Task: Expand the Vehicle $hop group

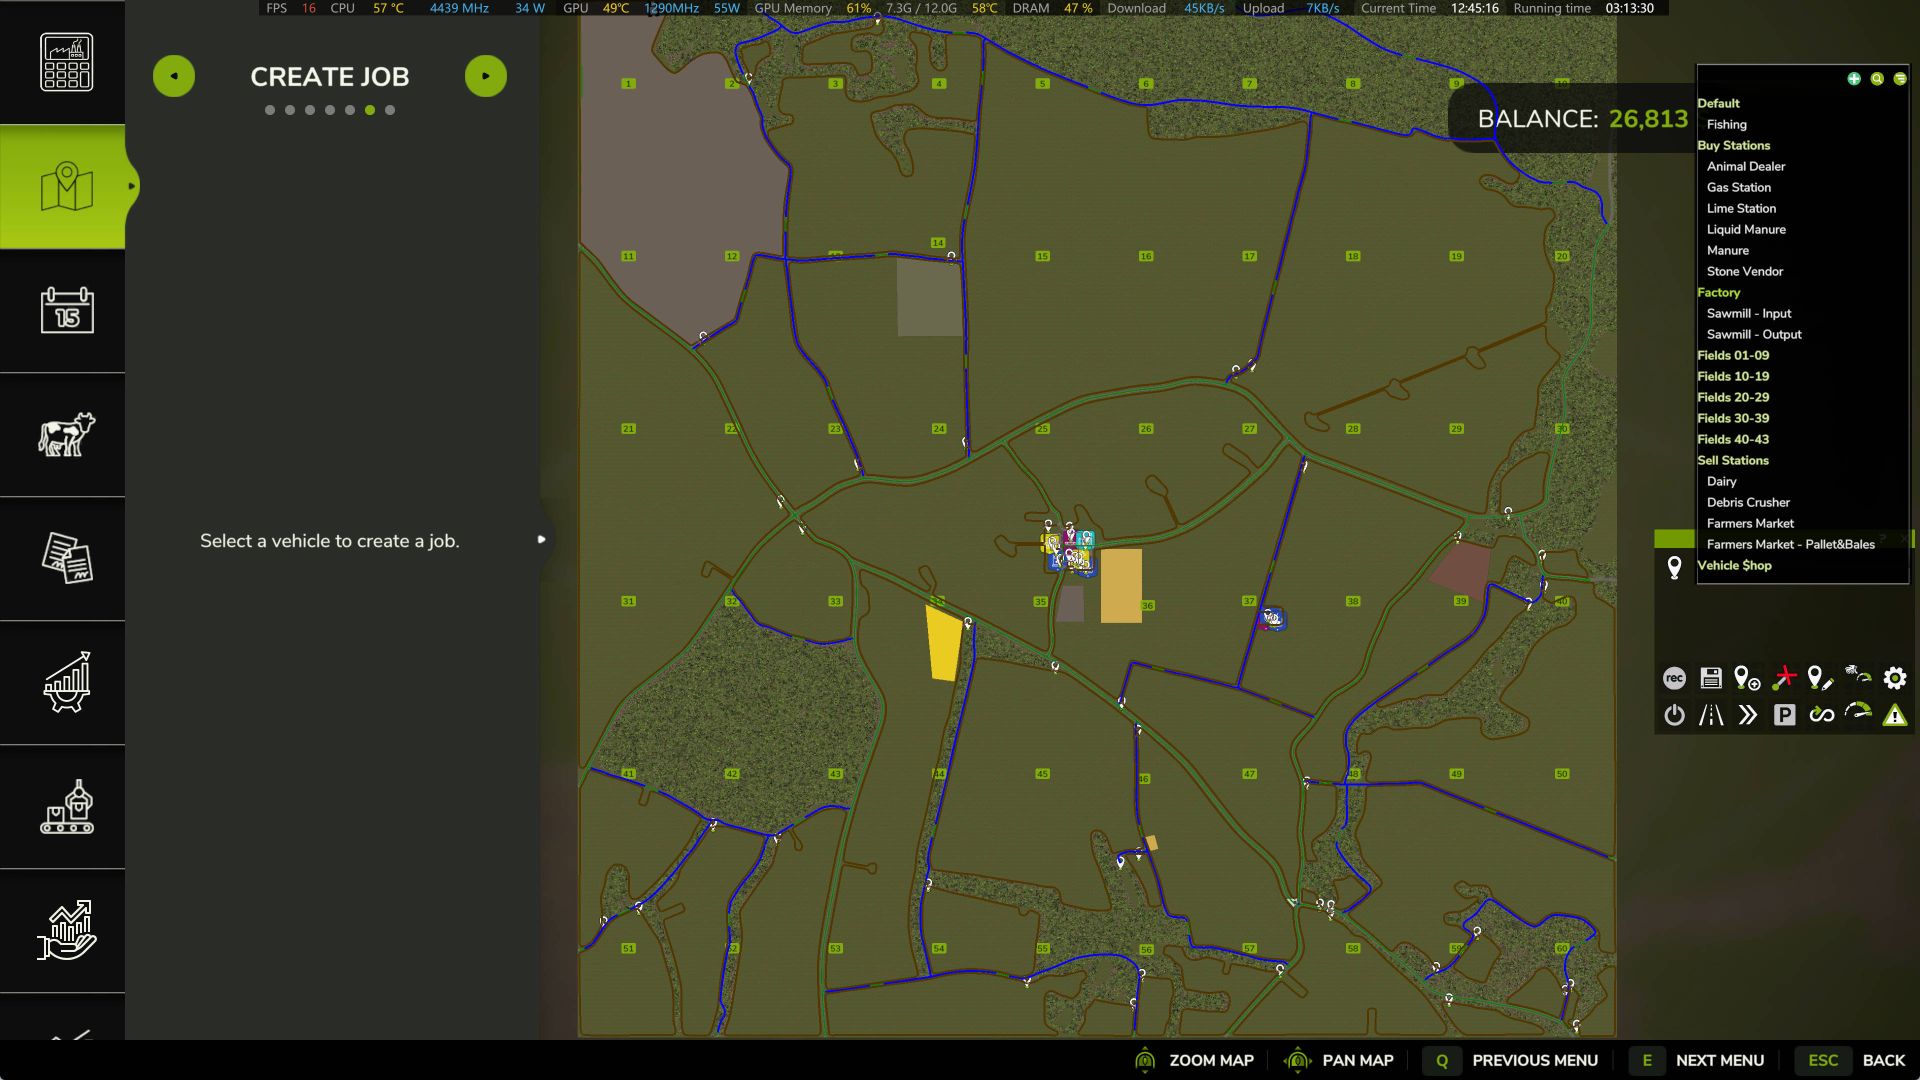Action: coord(1734,565)
